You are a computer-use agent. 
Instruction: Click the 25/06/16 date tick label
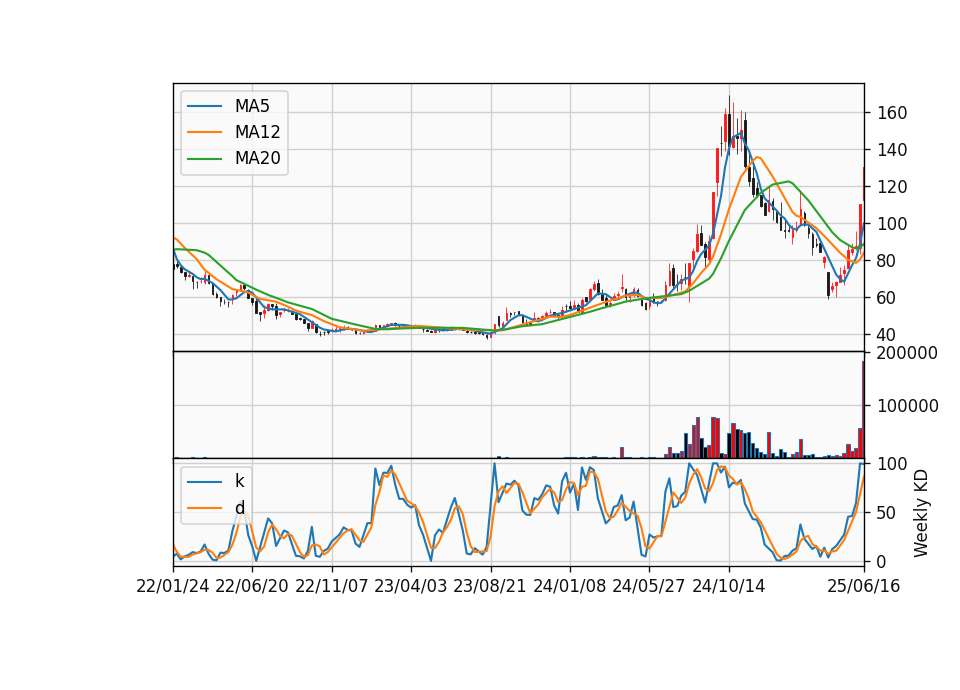point(864,586)
